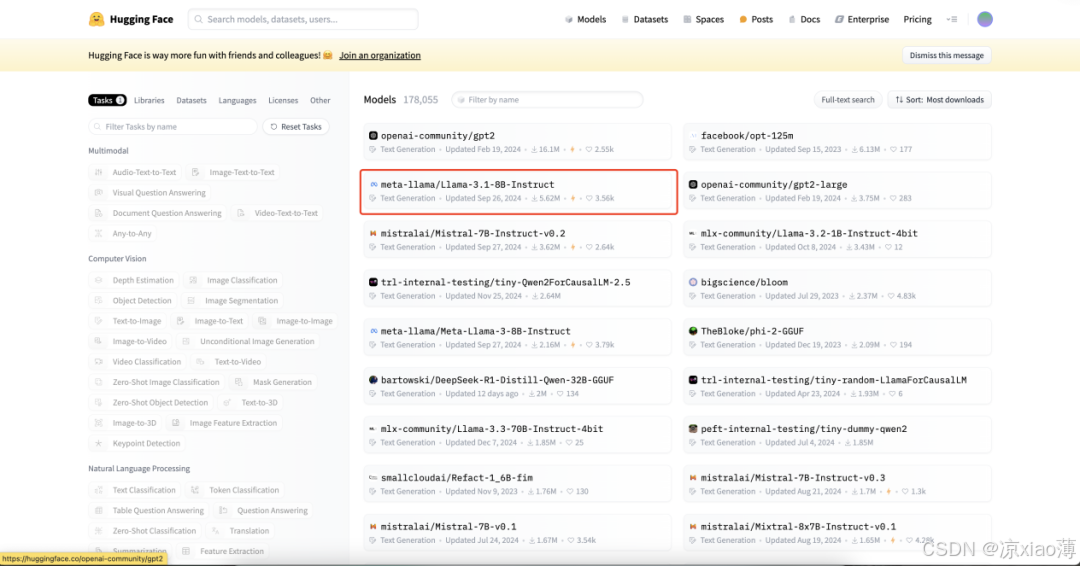Viewport: 1080px width, 566px height.
Task: Switch to the Libraries filter tab
Action: coord(149,101)
